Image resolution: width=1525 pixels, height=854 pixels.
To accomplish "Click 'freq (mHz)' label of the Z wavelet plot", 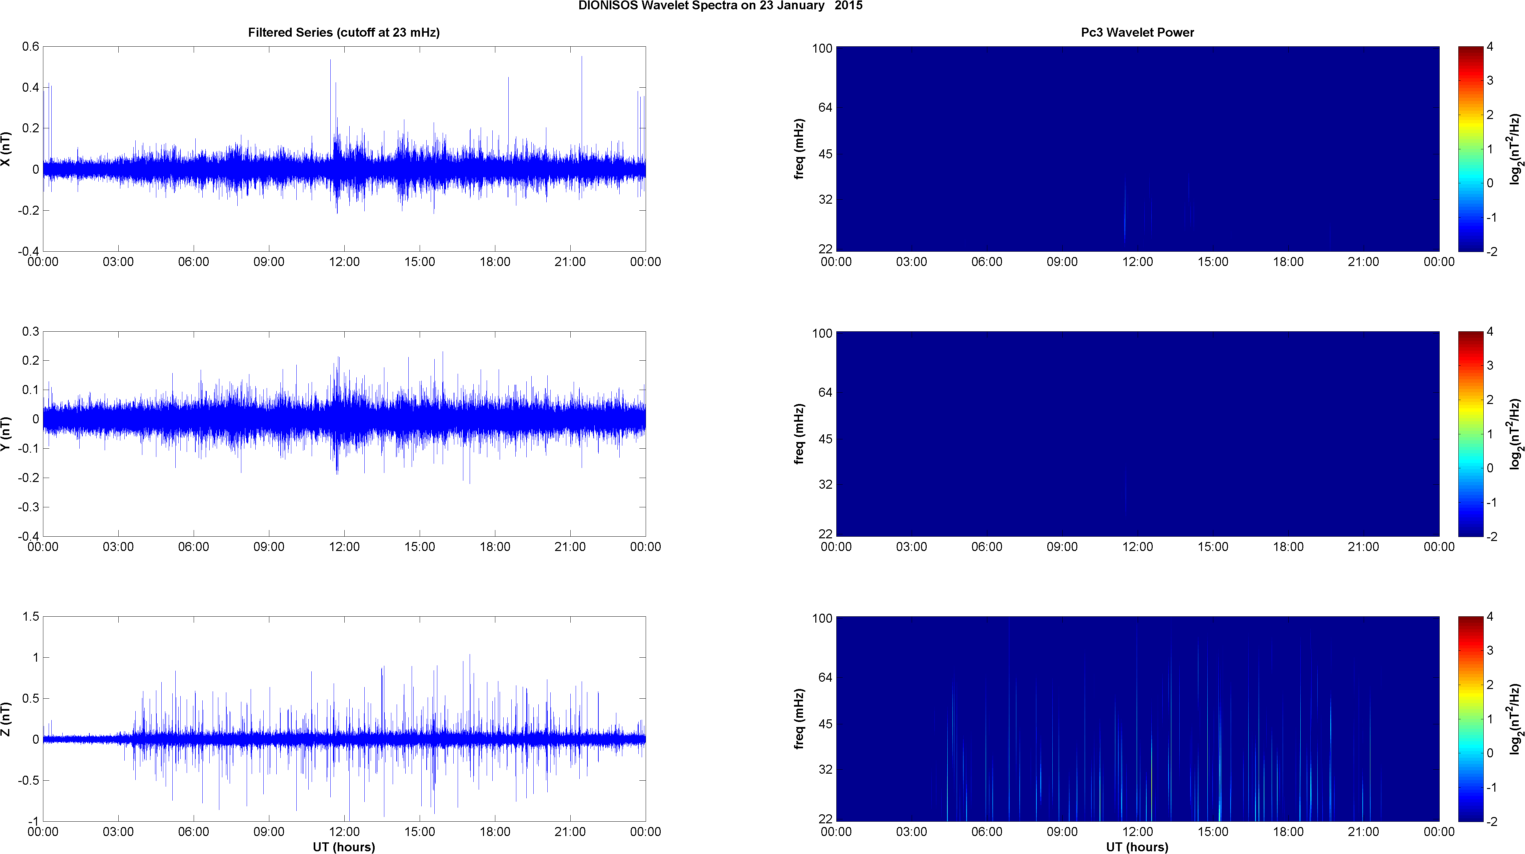I will [800, 719].
